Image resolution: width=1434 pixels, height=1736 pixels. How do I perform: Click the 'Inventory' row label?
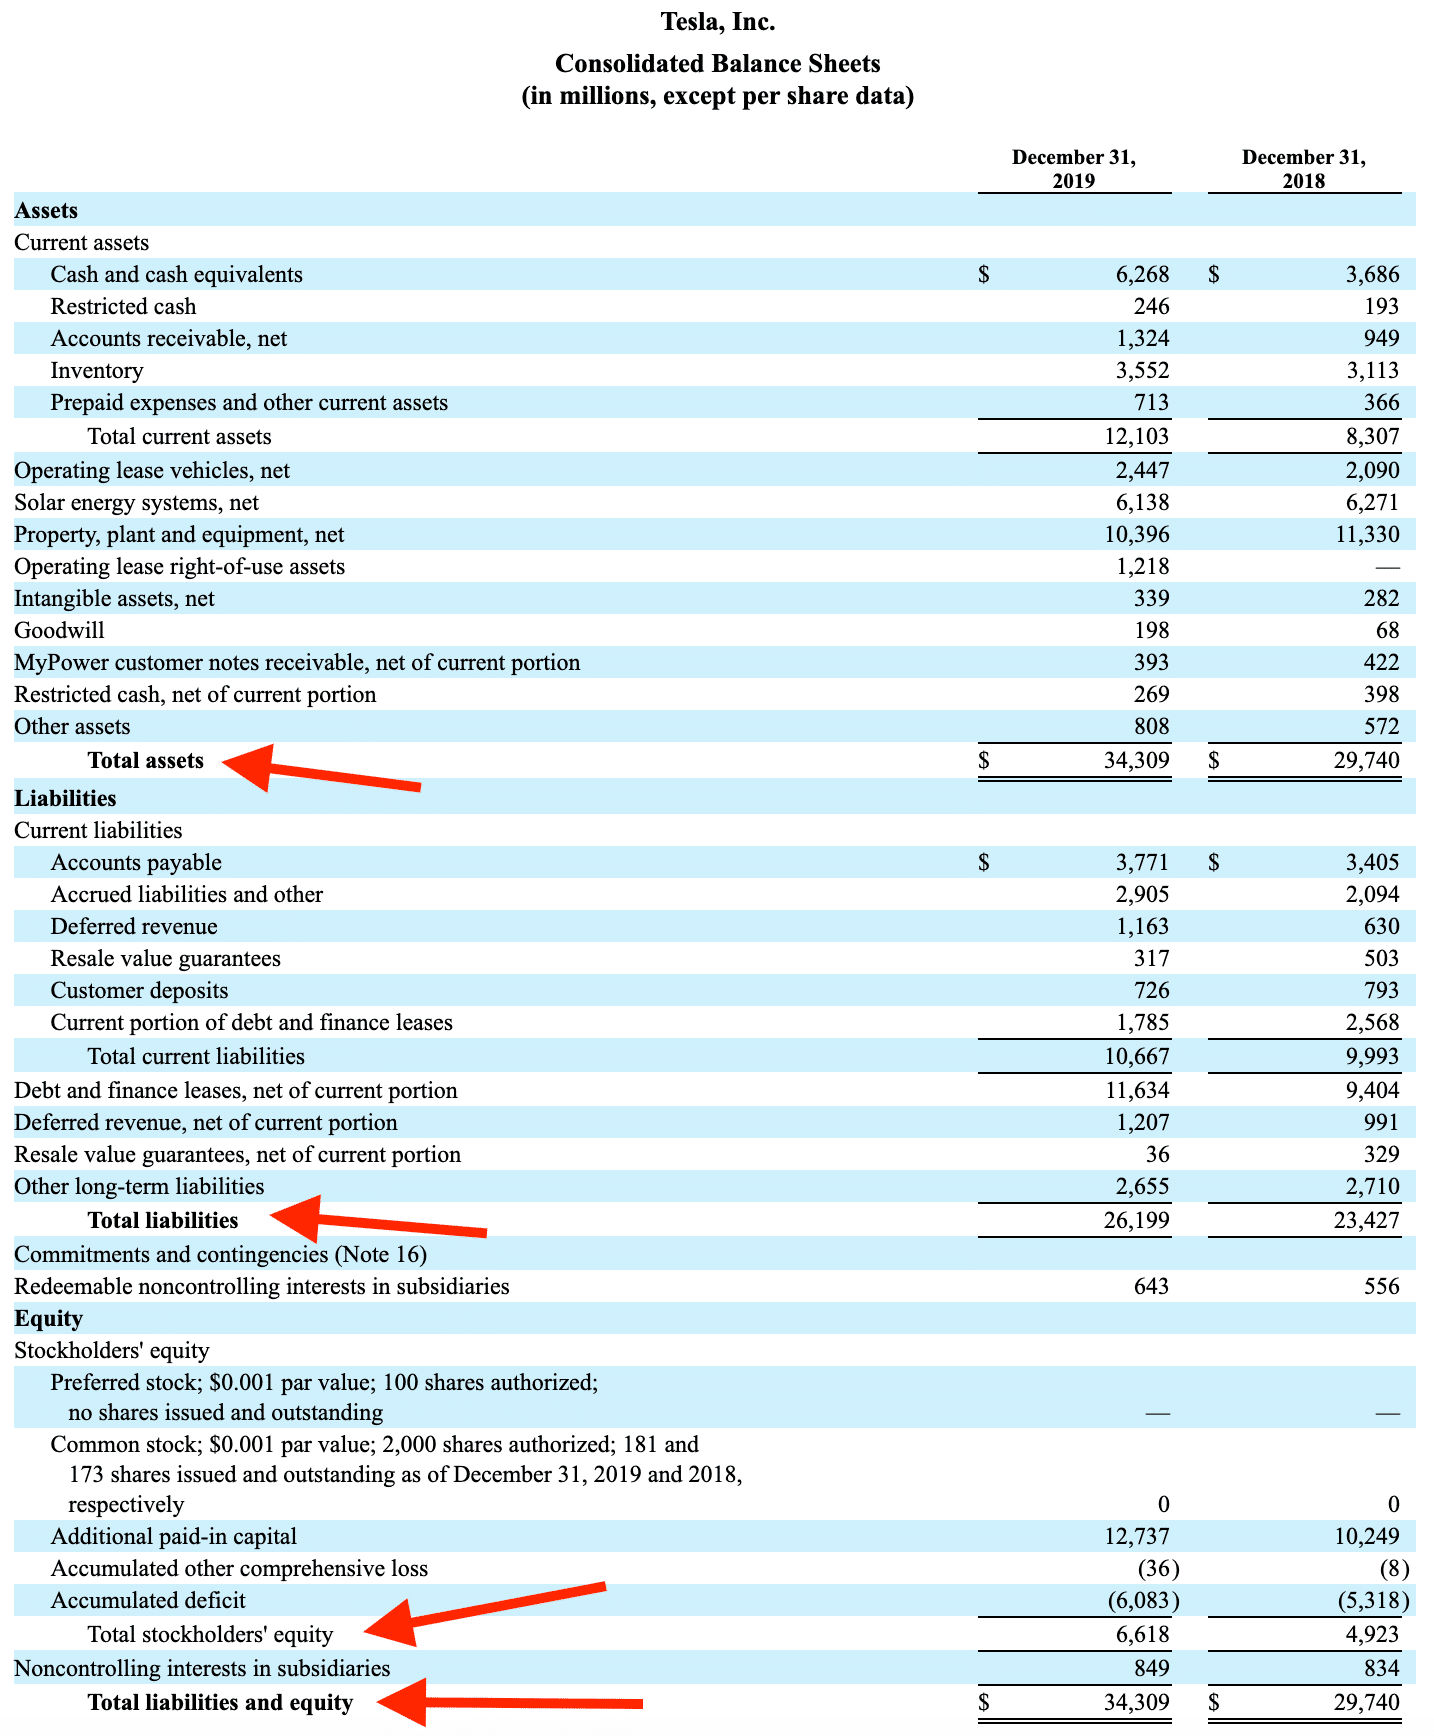[x=97, y=370]
